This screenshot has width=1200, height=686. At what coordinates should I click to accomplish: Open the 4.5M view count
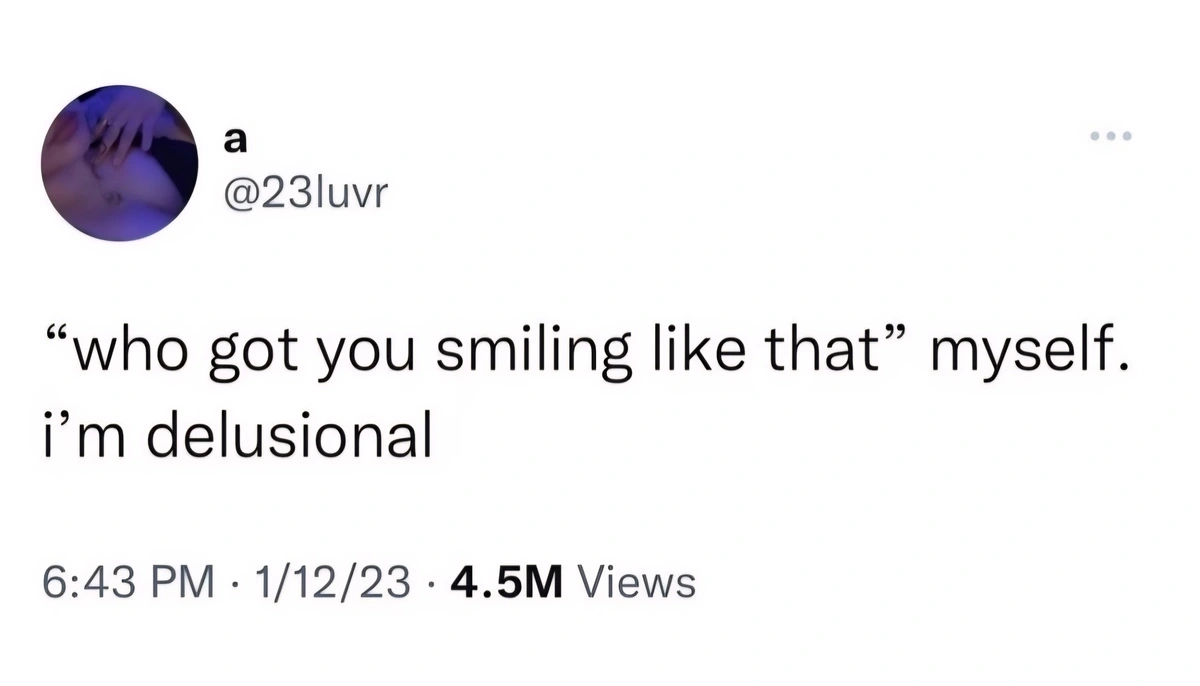[508, 581]
